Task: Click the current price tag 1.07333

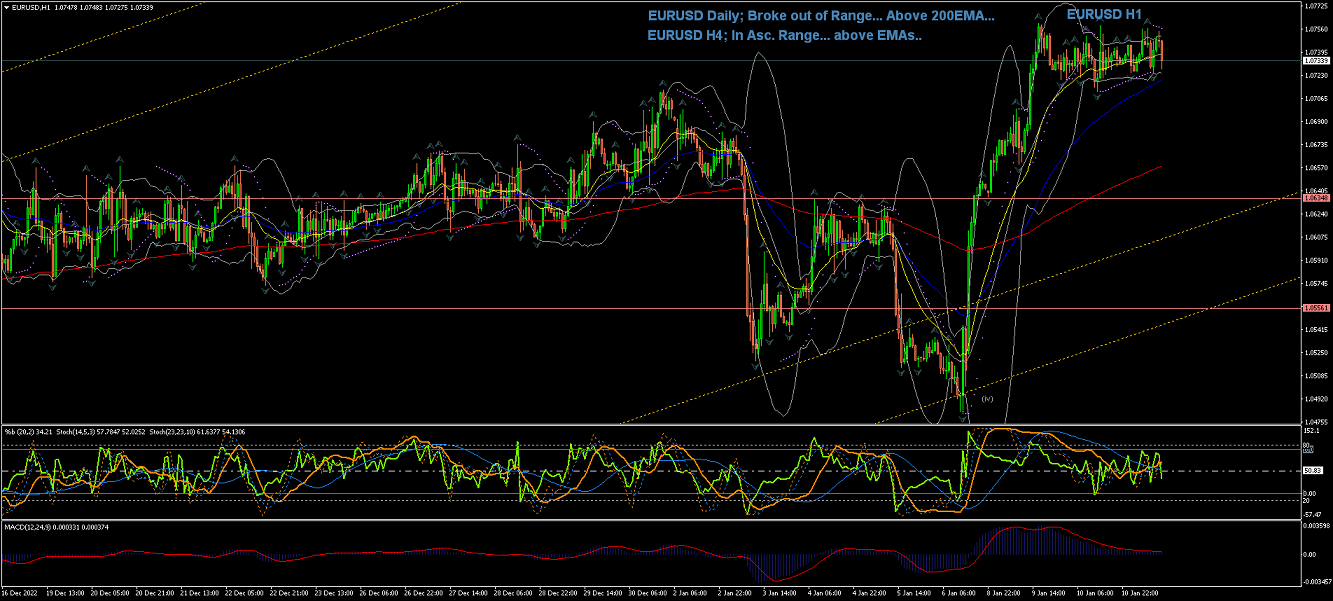Action: coord(1315,61)
